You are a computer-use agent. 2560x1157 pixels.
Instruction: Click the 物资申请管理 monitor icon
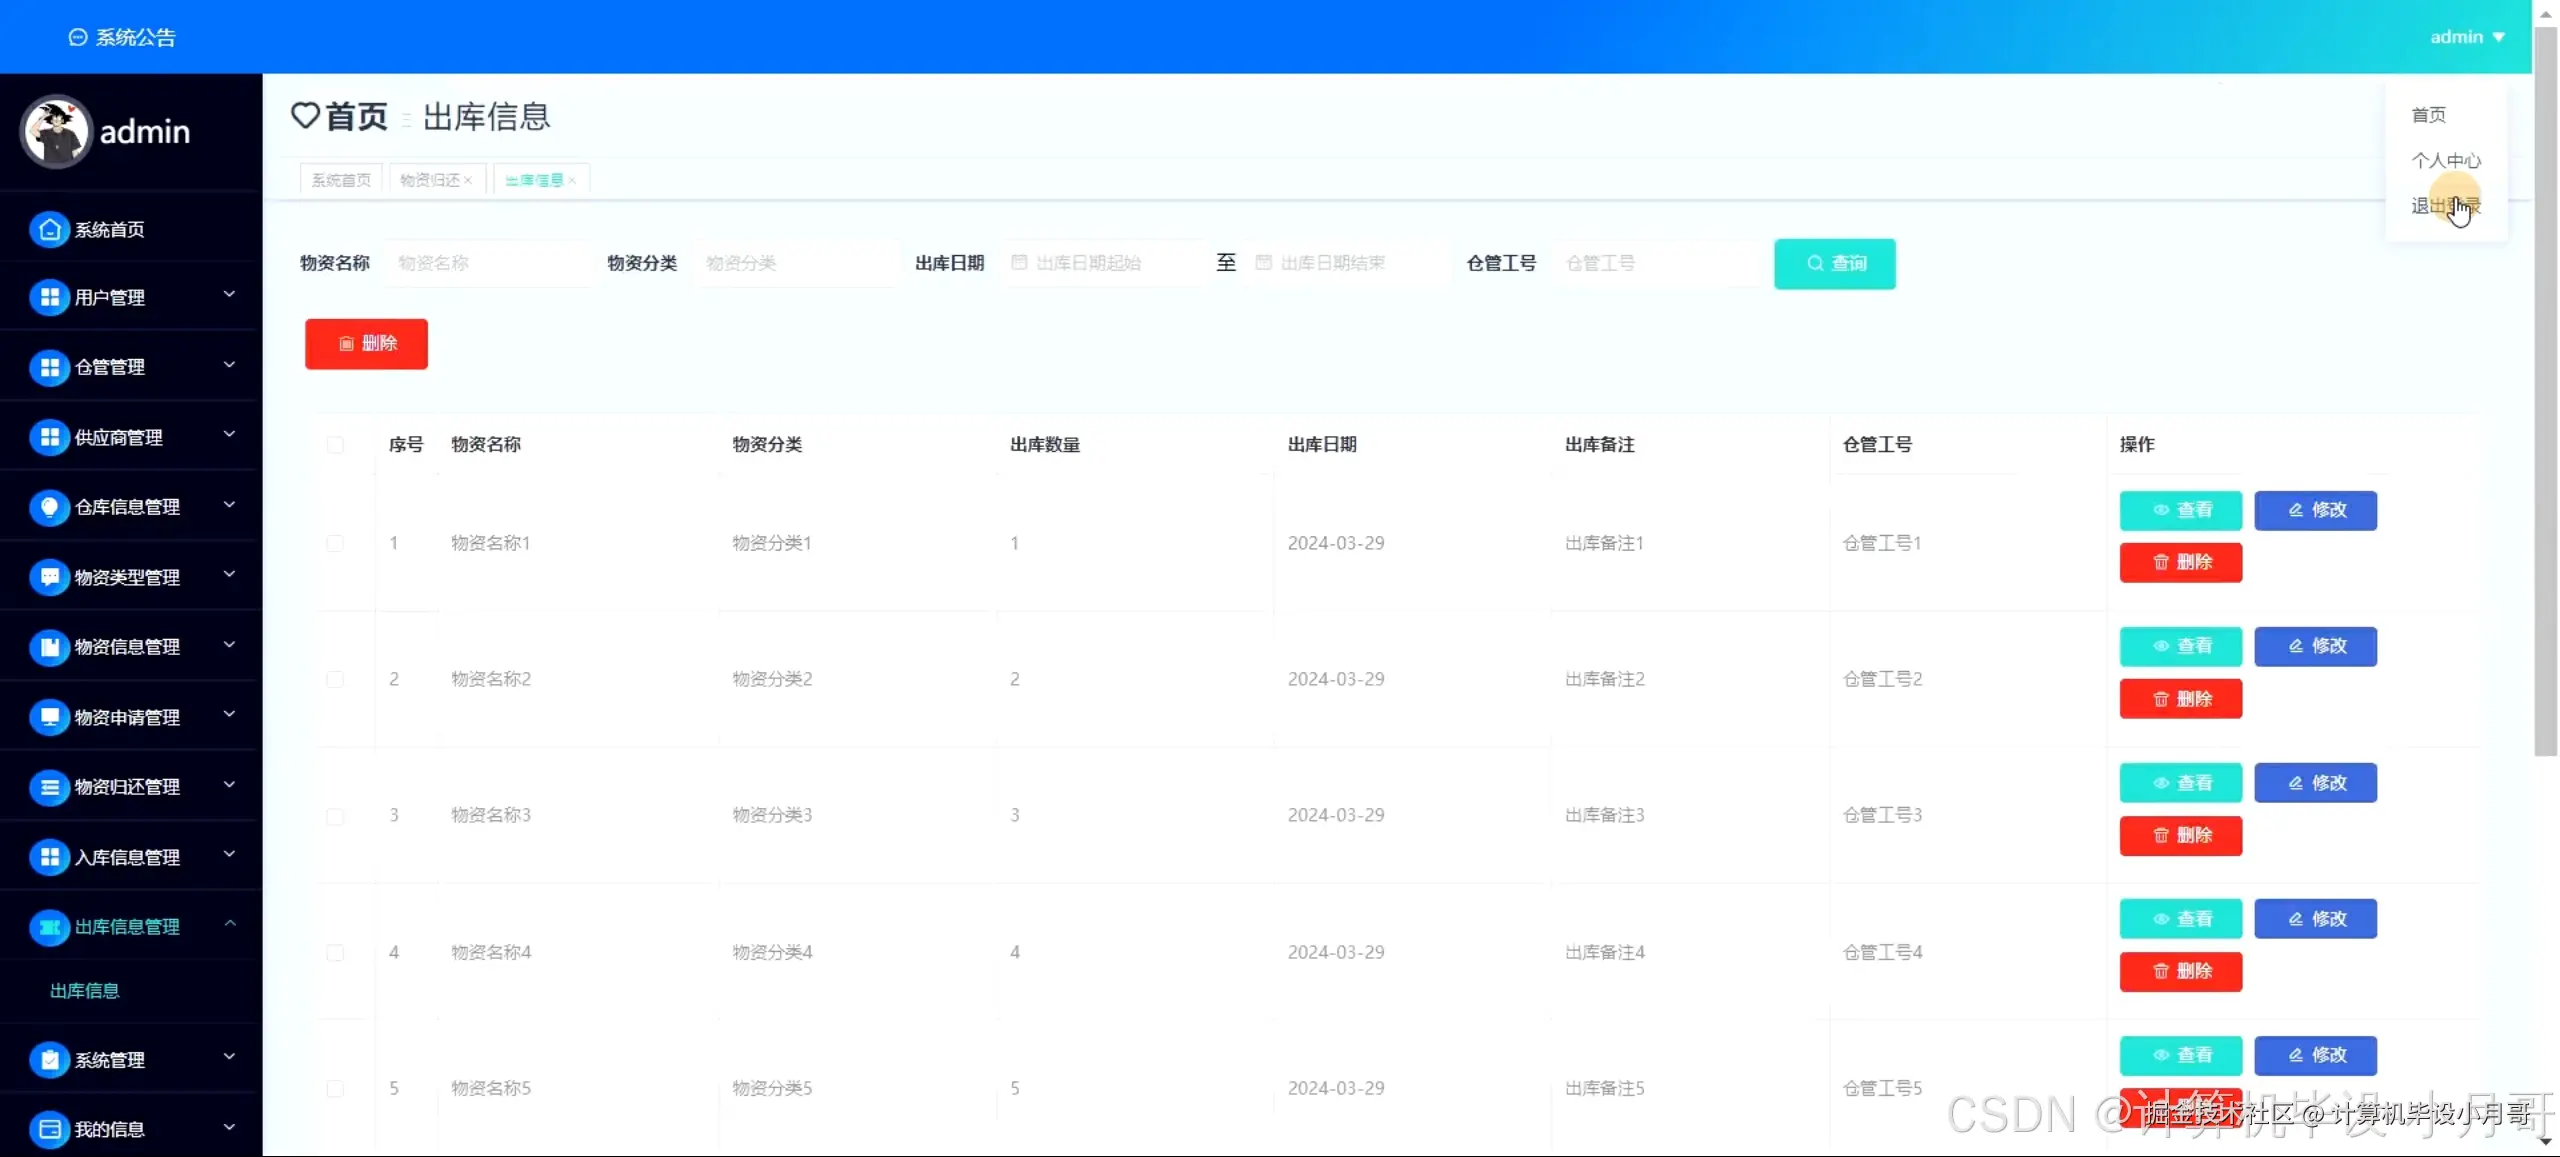(49, 717)
